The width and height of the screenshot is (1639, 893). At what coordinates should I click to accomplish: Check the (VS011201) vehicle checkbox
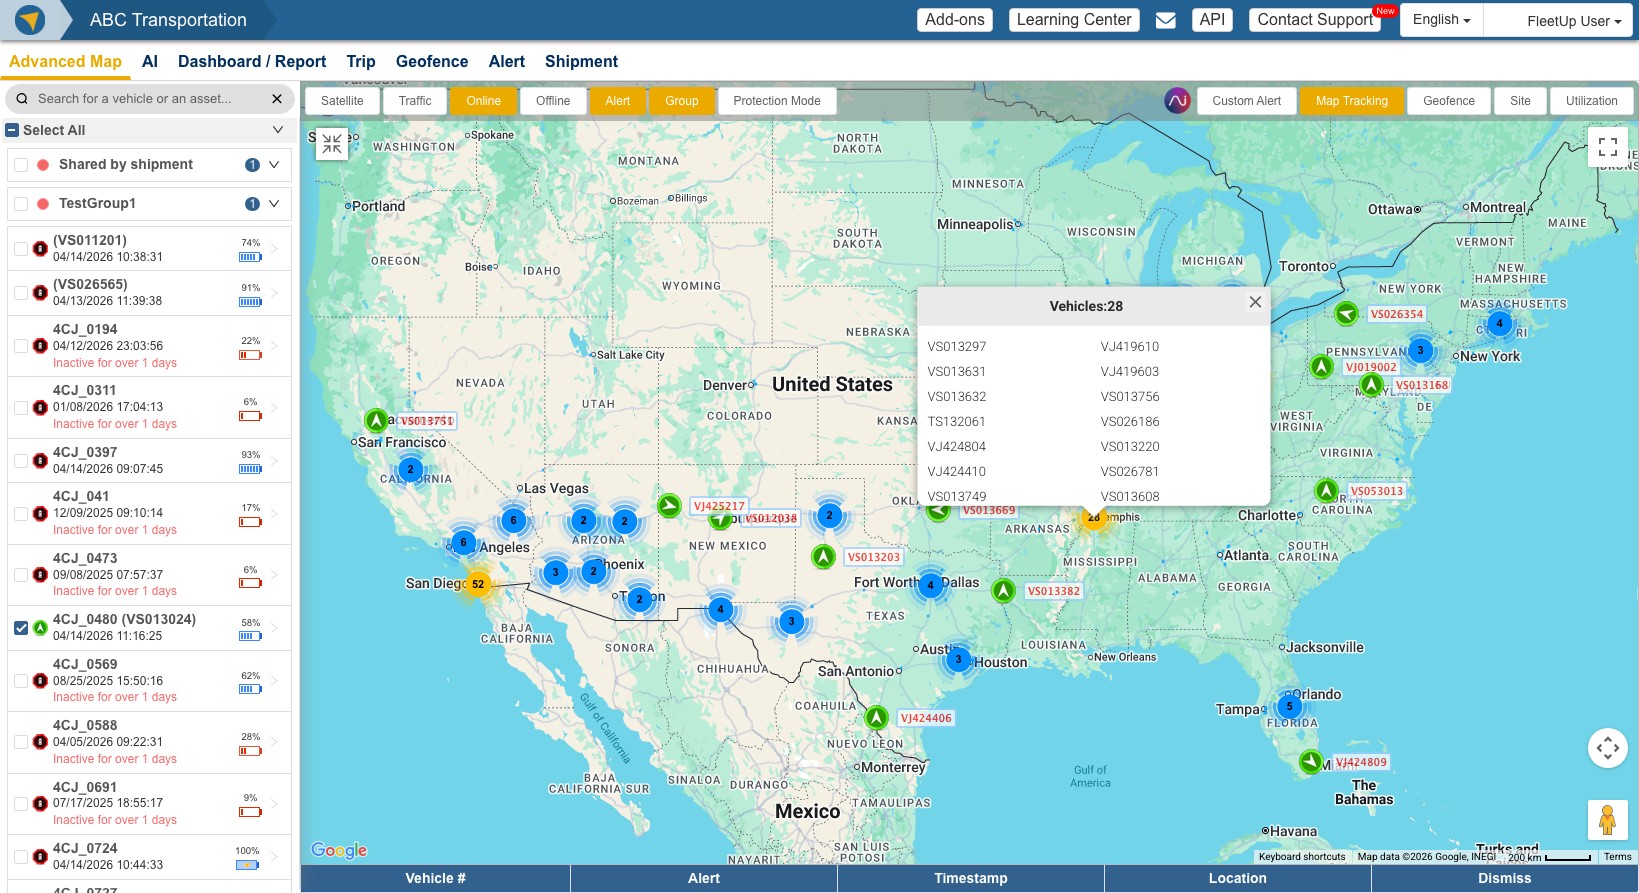[21, 248]
